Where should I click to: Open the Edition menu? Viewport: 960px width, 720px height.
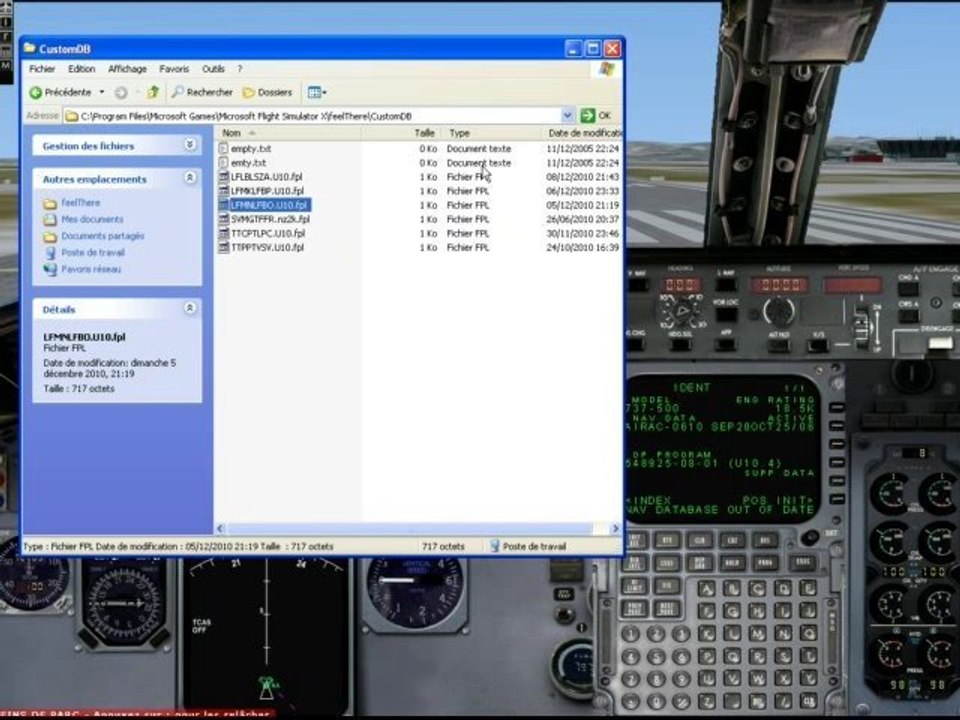[x=81, y=69]
